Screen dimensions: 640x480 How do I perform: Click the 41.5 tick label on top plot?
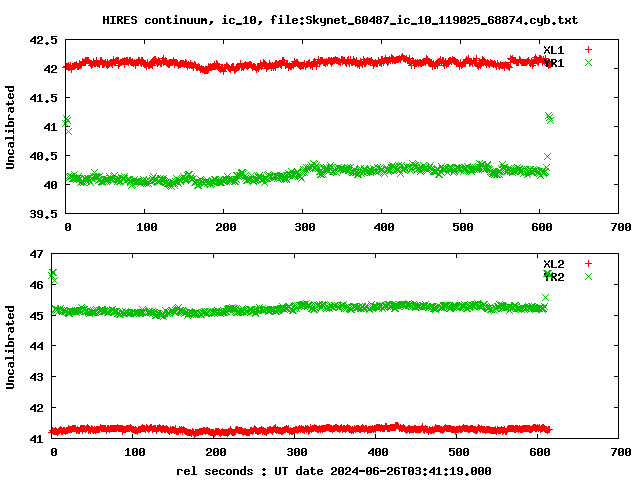43,98
